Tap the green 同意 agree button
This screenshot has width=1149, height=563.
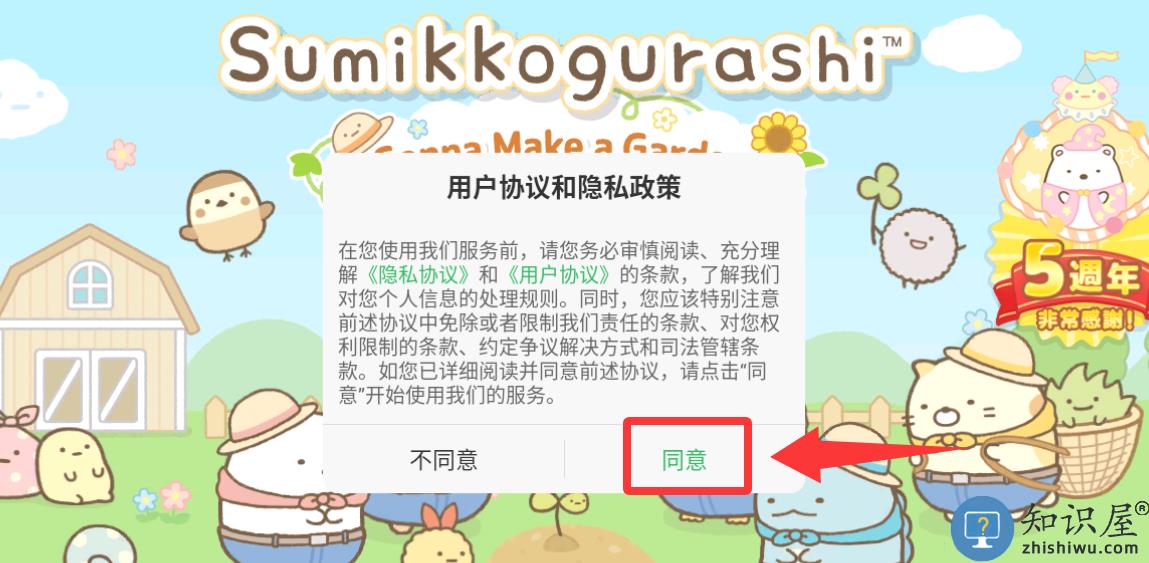coord(684,460)
